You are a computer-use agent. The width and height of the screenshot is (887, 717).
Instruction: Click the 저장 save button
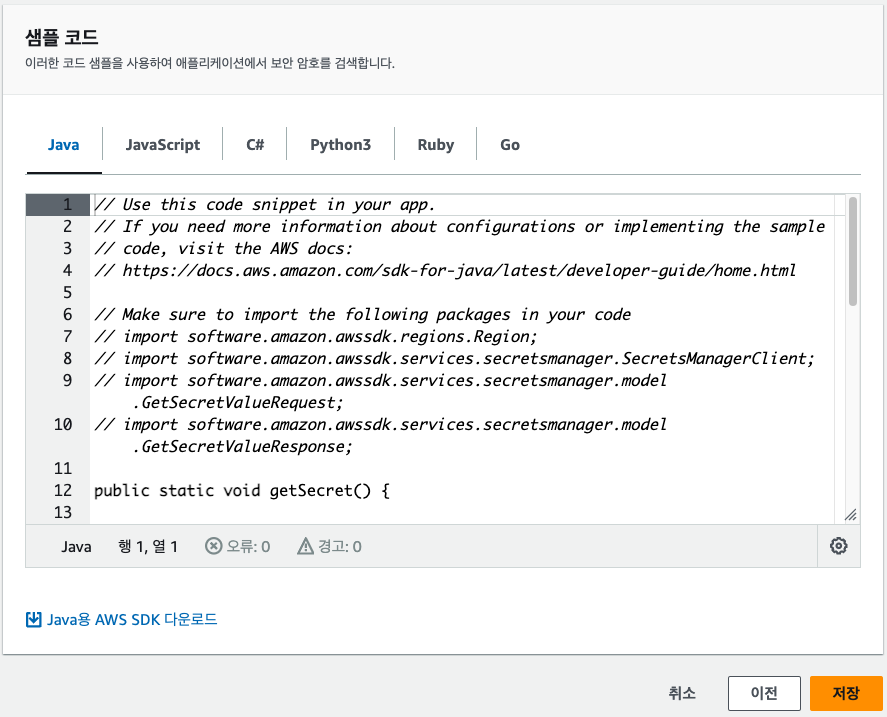point(846,693)
